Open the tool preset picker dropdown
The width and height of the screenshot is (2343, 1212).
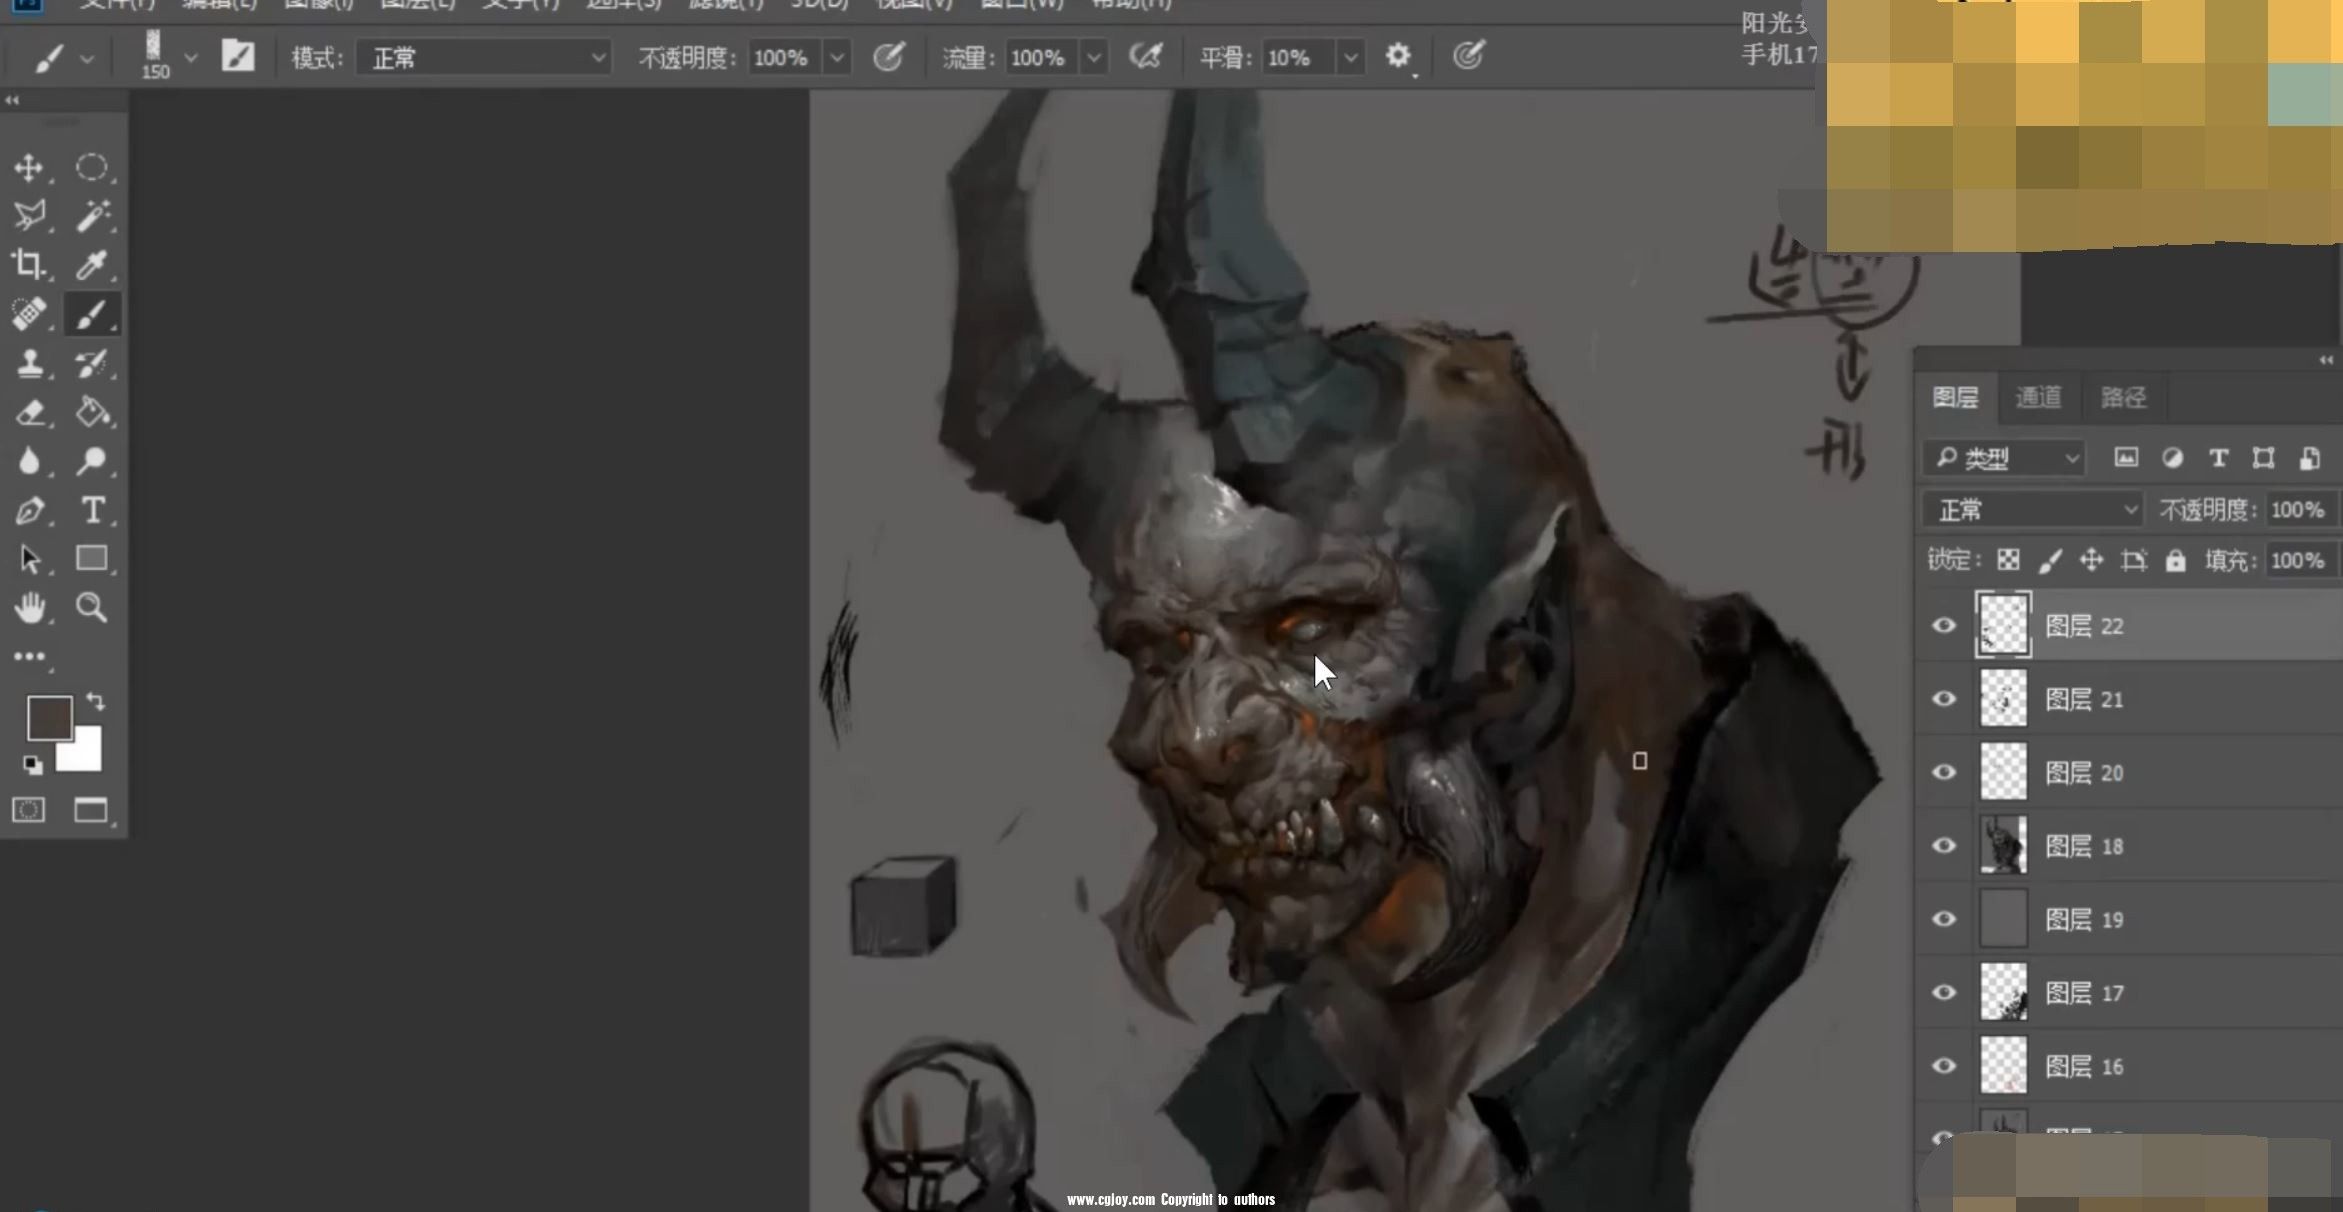tap(87, 59)
